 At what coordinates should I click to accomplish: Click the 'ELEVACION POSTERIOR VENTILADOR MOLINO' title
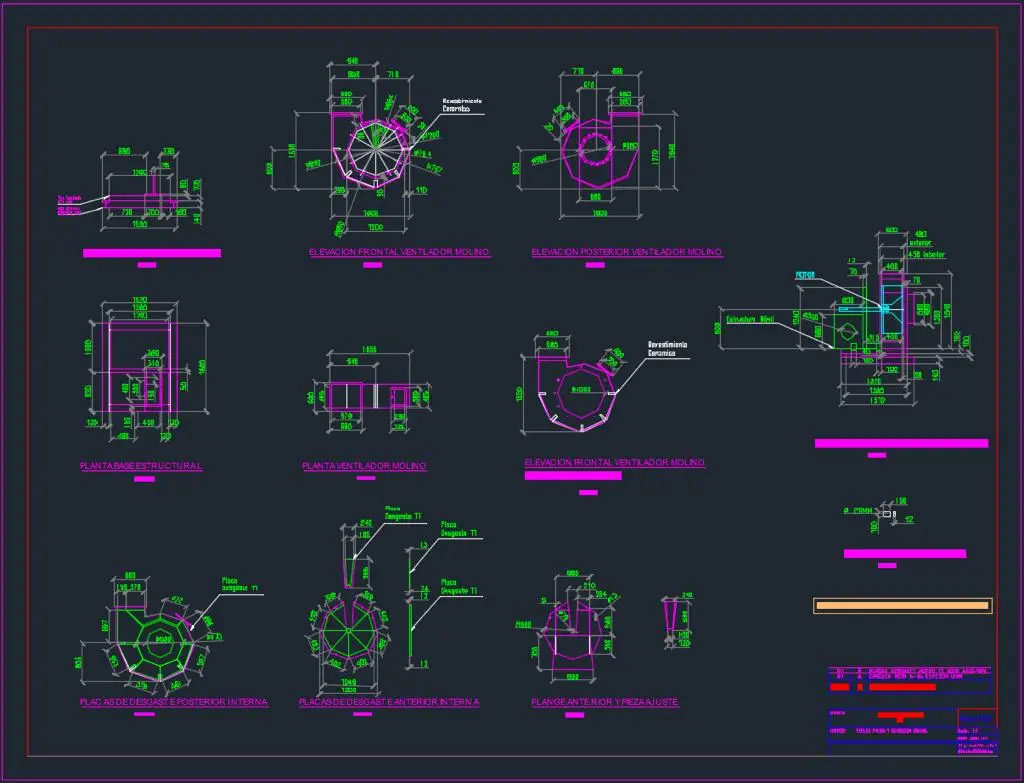627,253
